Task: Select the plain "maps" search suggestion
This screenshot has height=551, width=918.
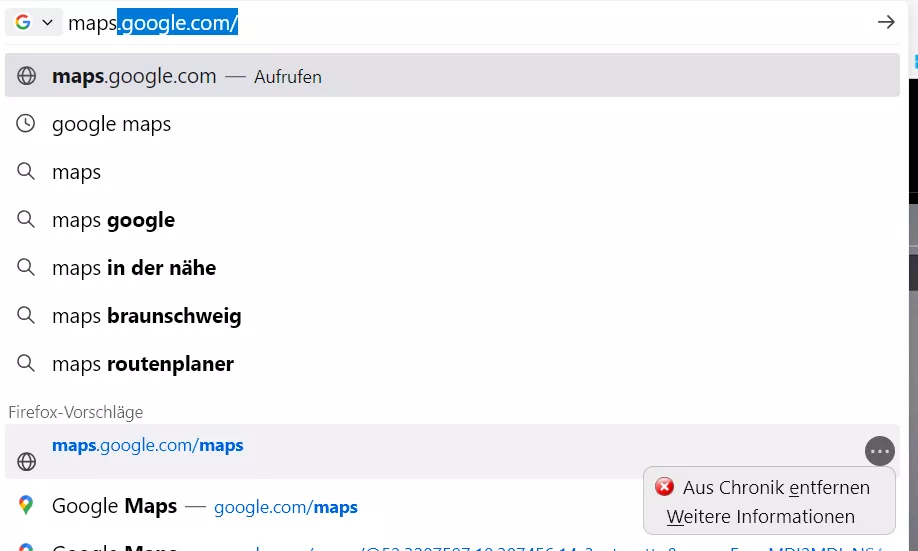Action: pos(77,172)
